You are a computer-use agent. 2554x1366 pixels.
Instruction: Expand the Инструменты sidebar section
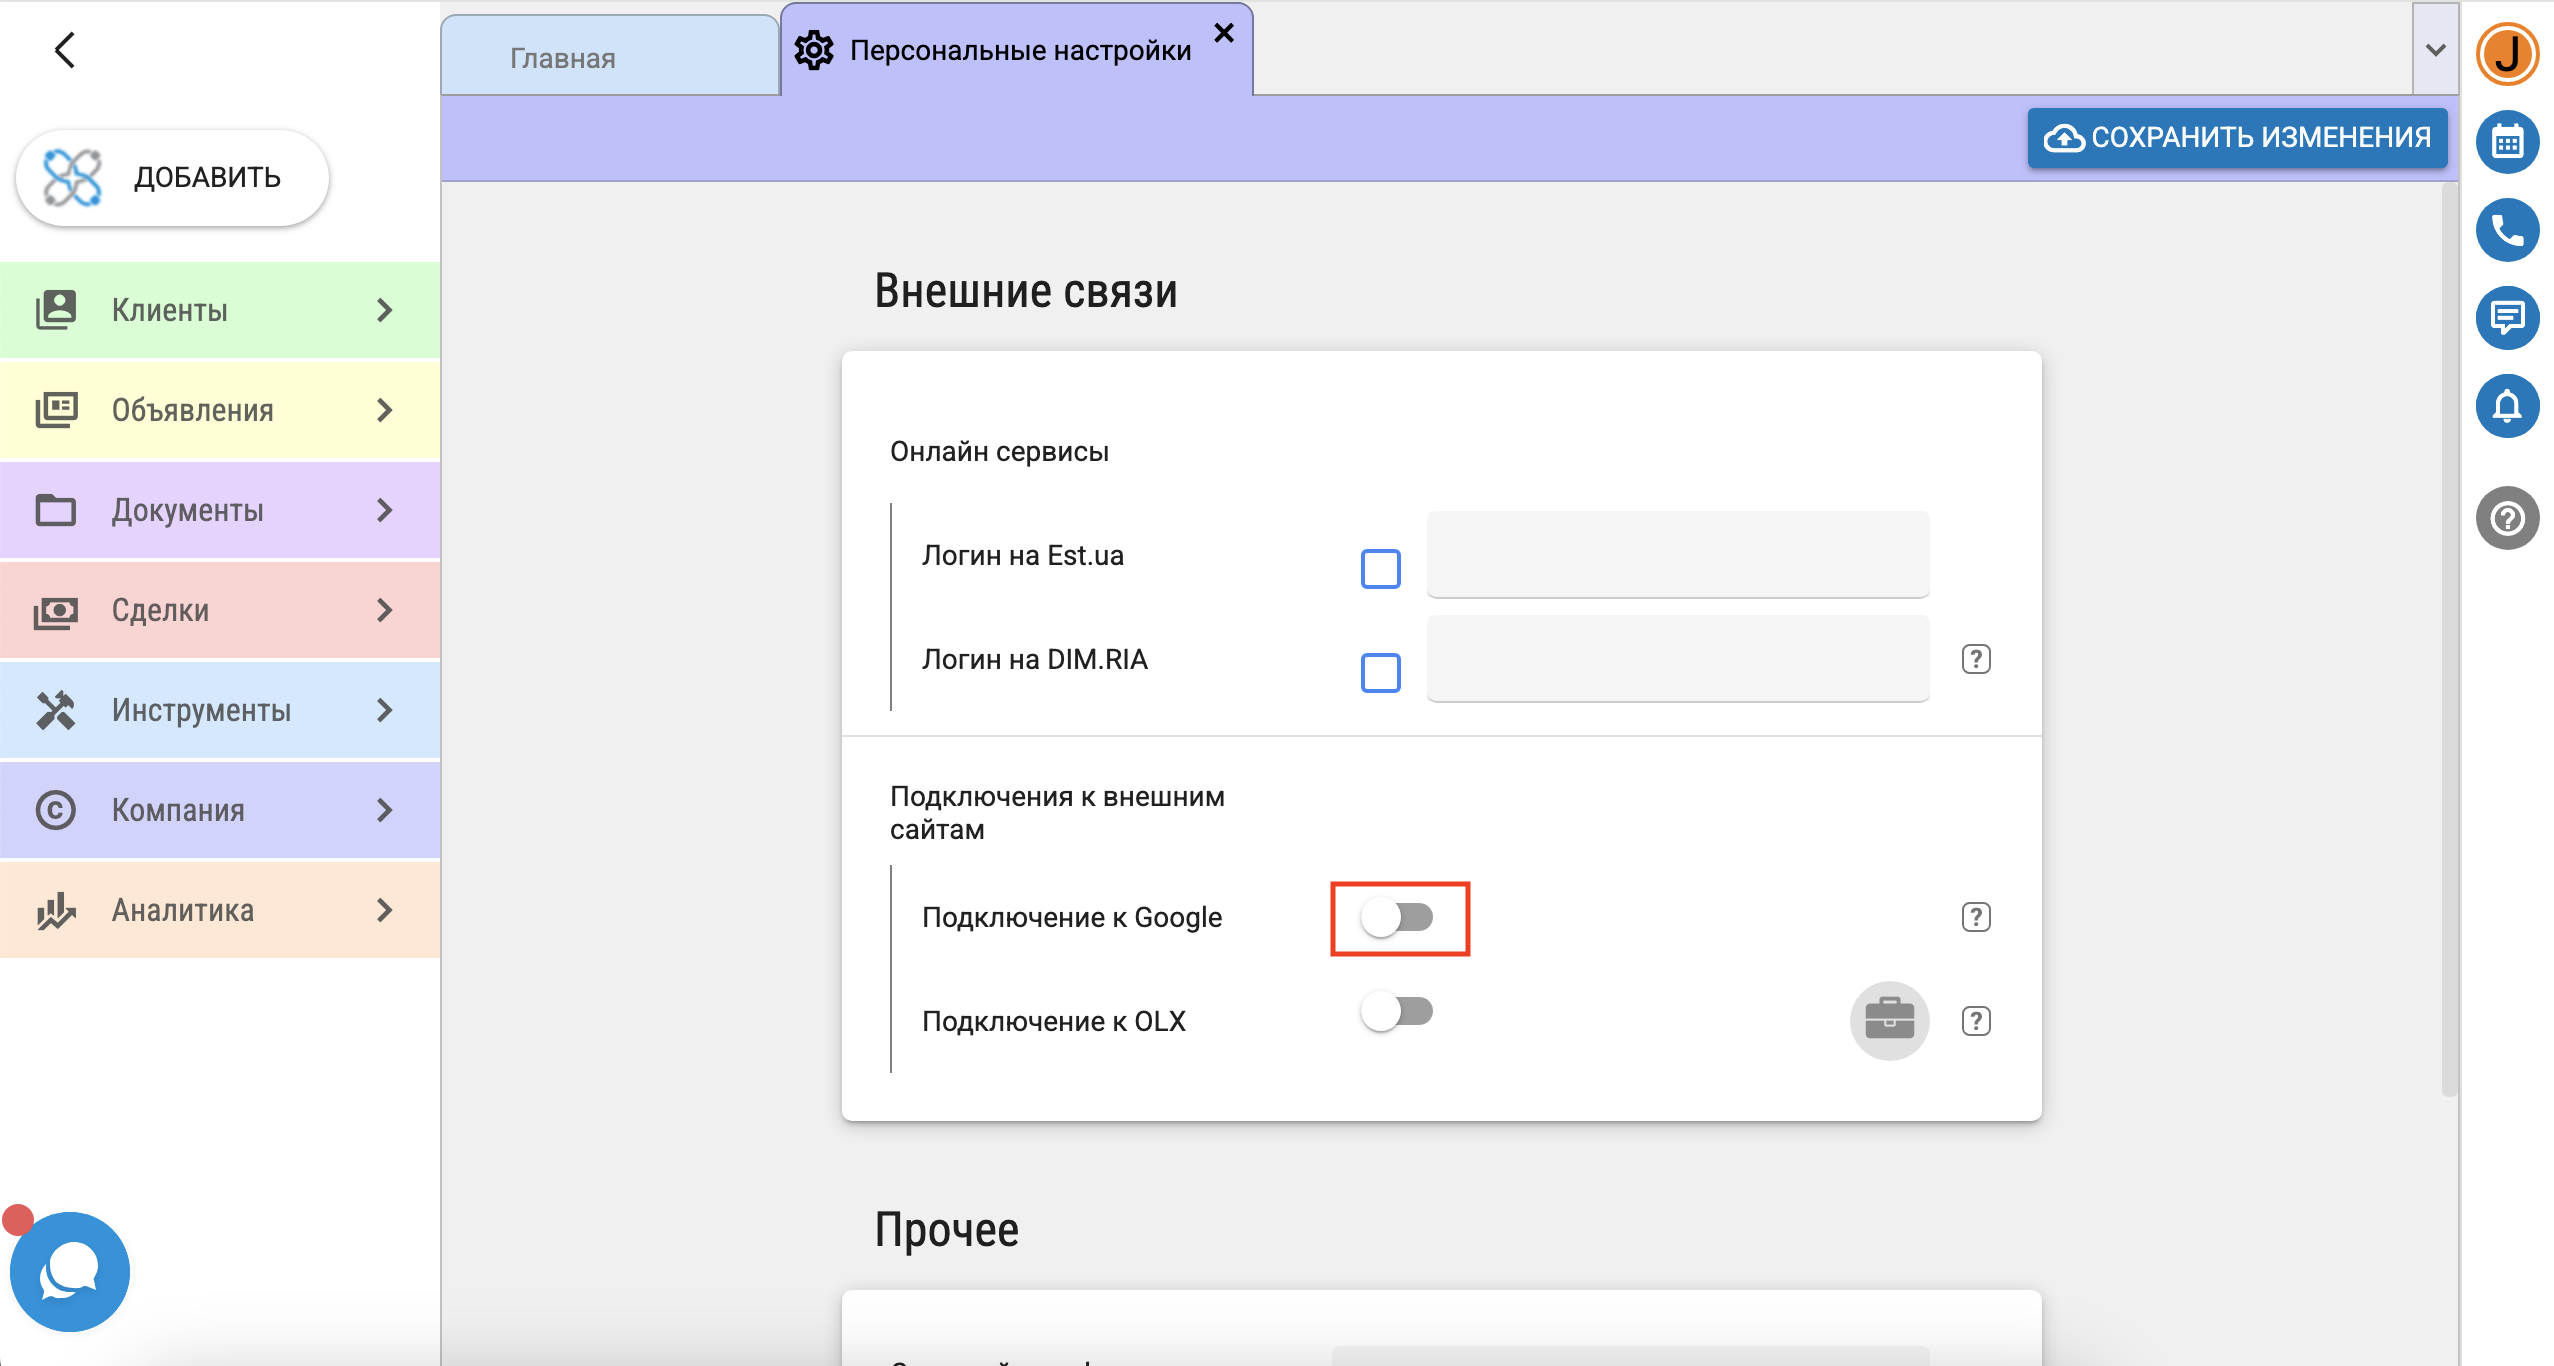click(220, 710)
